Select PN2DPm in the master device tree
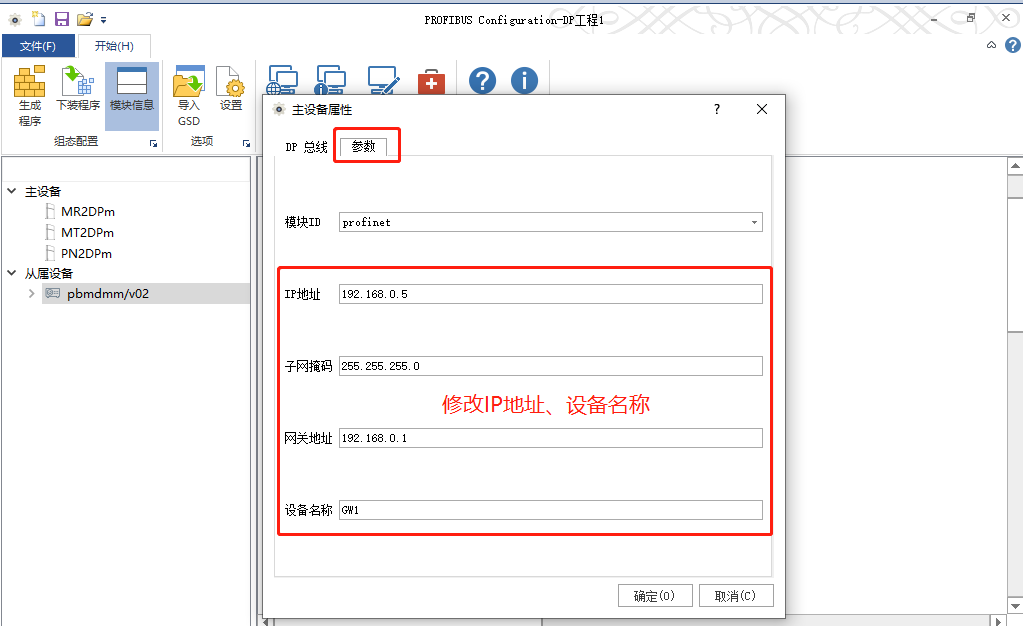 [x=86, y=253]
